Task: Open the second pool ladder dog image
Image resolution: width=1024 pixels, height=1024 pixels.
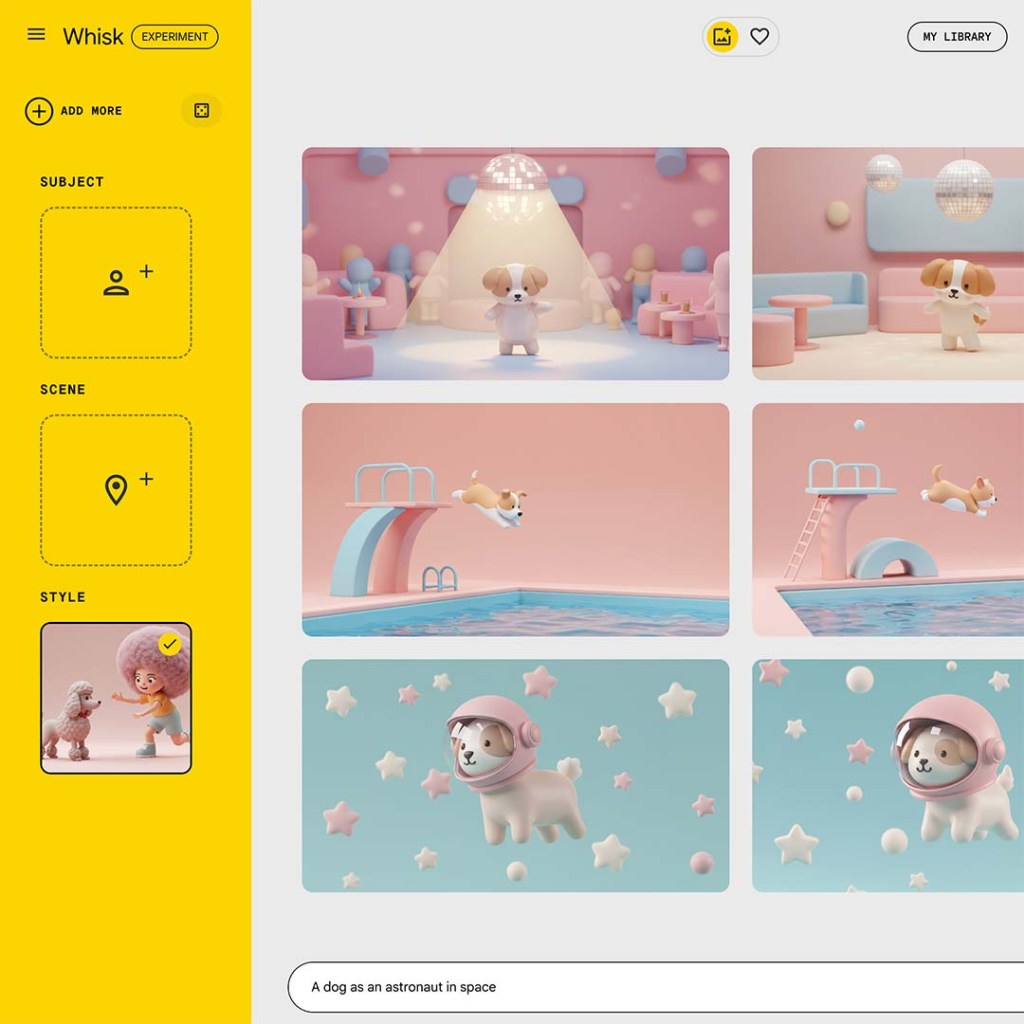Action: 888,520
